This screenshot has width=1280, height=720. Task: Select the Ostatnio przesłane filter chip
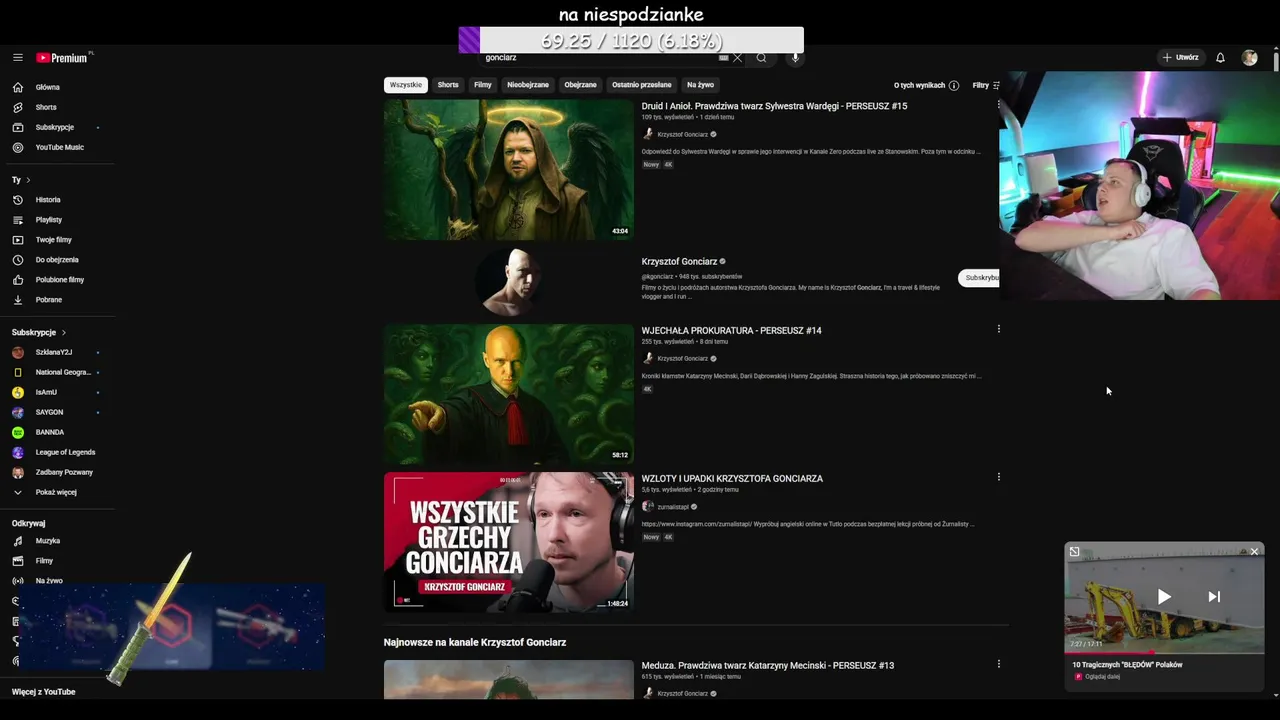(642, 85)
